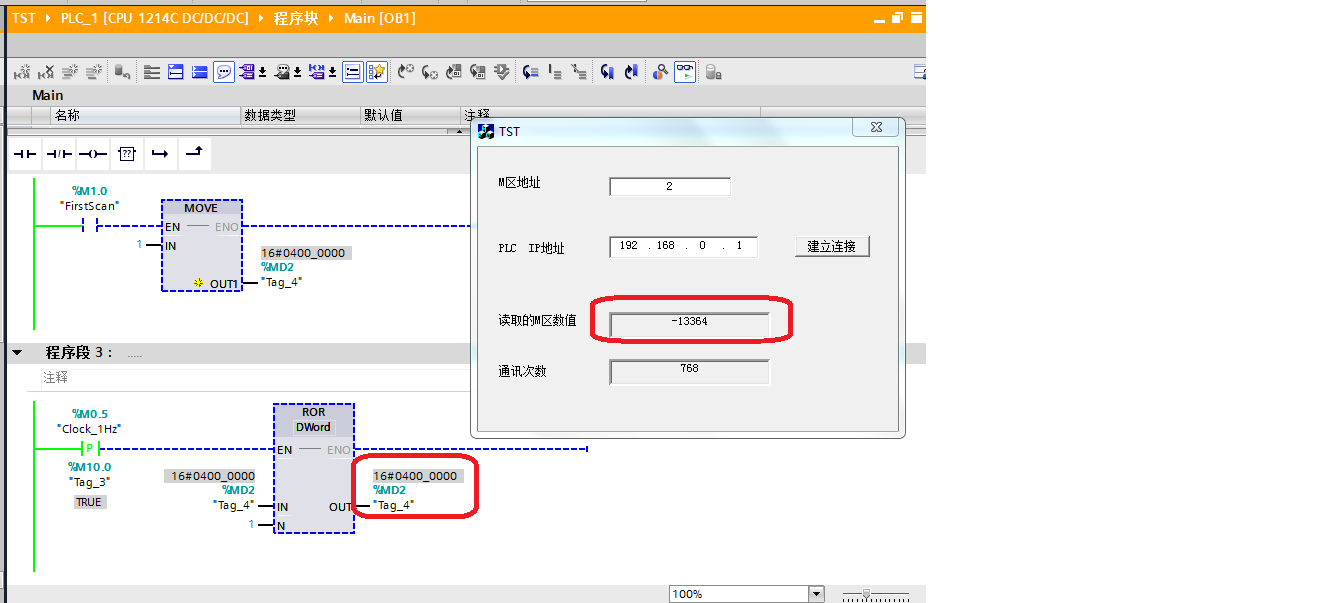Click the close branch icon
Image resolution: width=1344 pixels, height=603 pixels.
[194, 153]
